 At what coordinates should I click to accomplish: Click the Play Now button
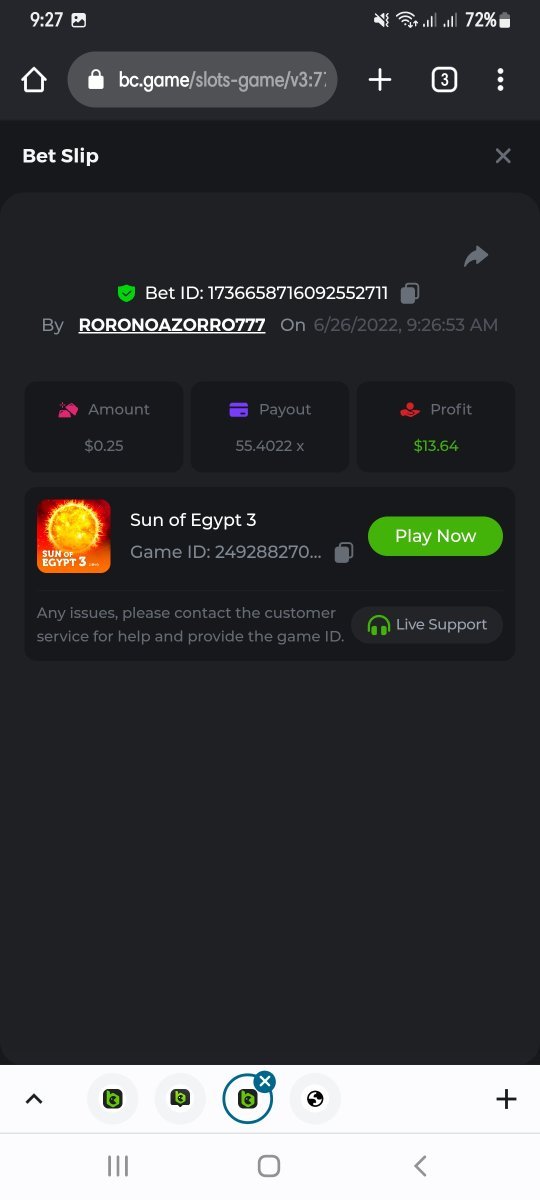coord(435,536)
